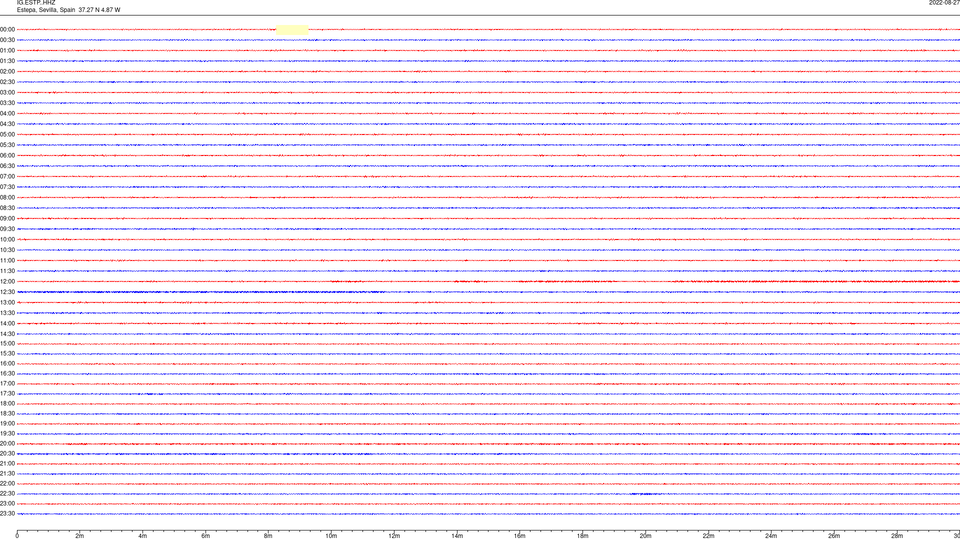Select the '05:30' trace label
Image resolution: width=960 pixels, height=540 pixels.
pyautogui.click(x=7, y=145)
